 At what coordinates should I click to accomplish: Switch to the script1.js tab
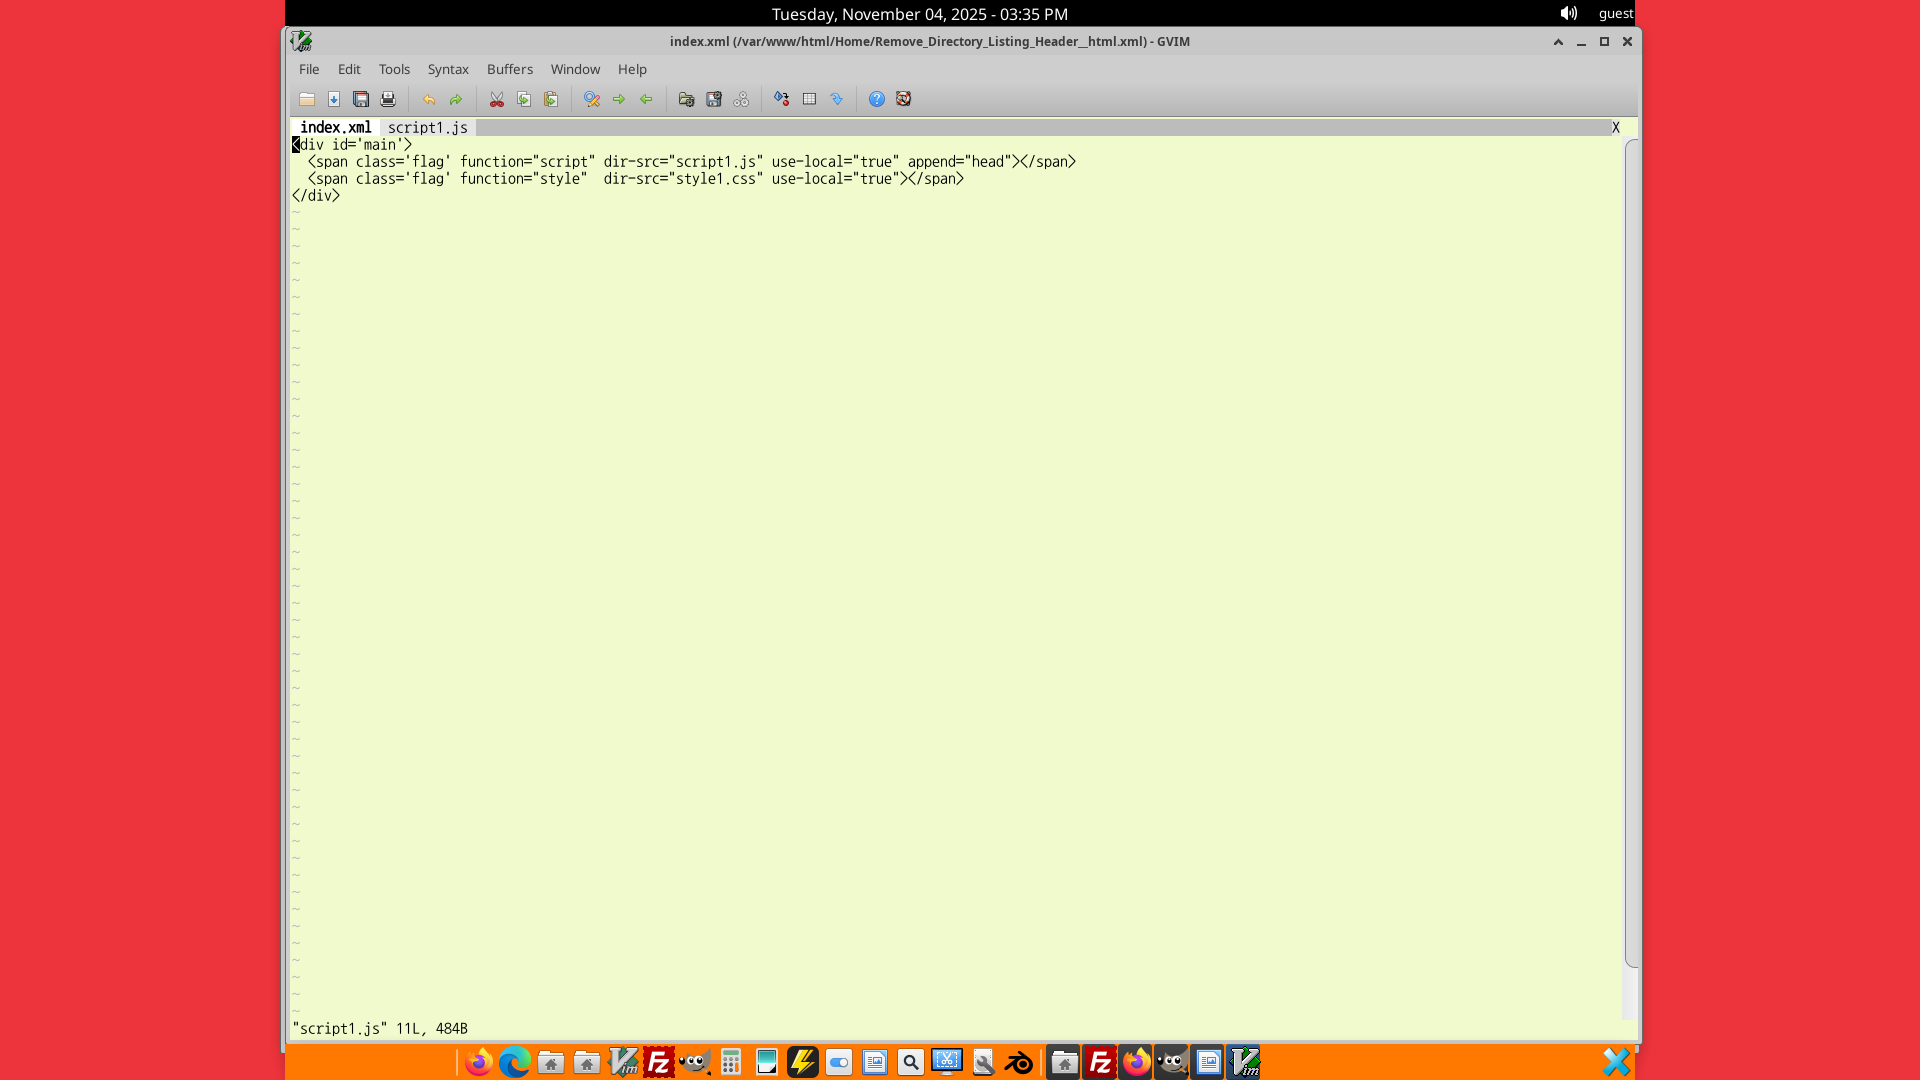pos(427,127)
